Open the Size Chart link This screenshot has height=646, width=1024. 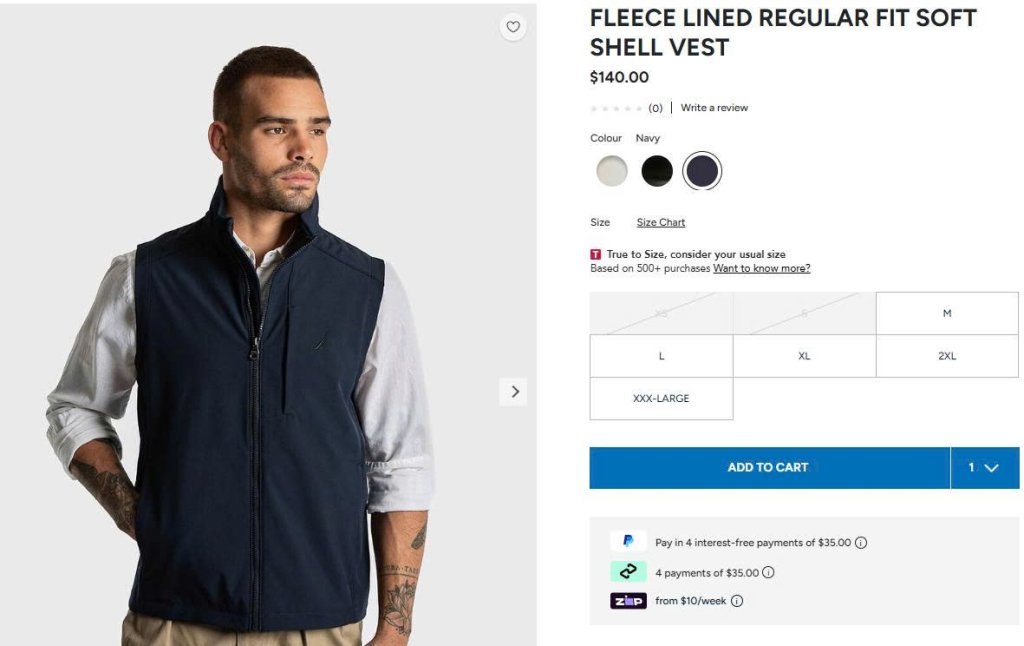click(661, 223)
